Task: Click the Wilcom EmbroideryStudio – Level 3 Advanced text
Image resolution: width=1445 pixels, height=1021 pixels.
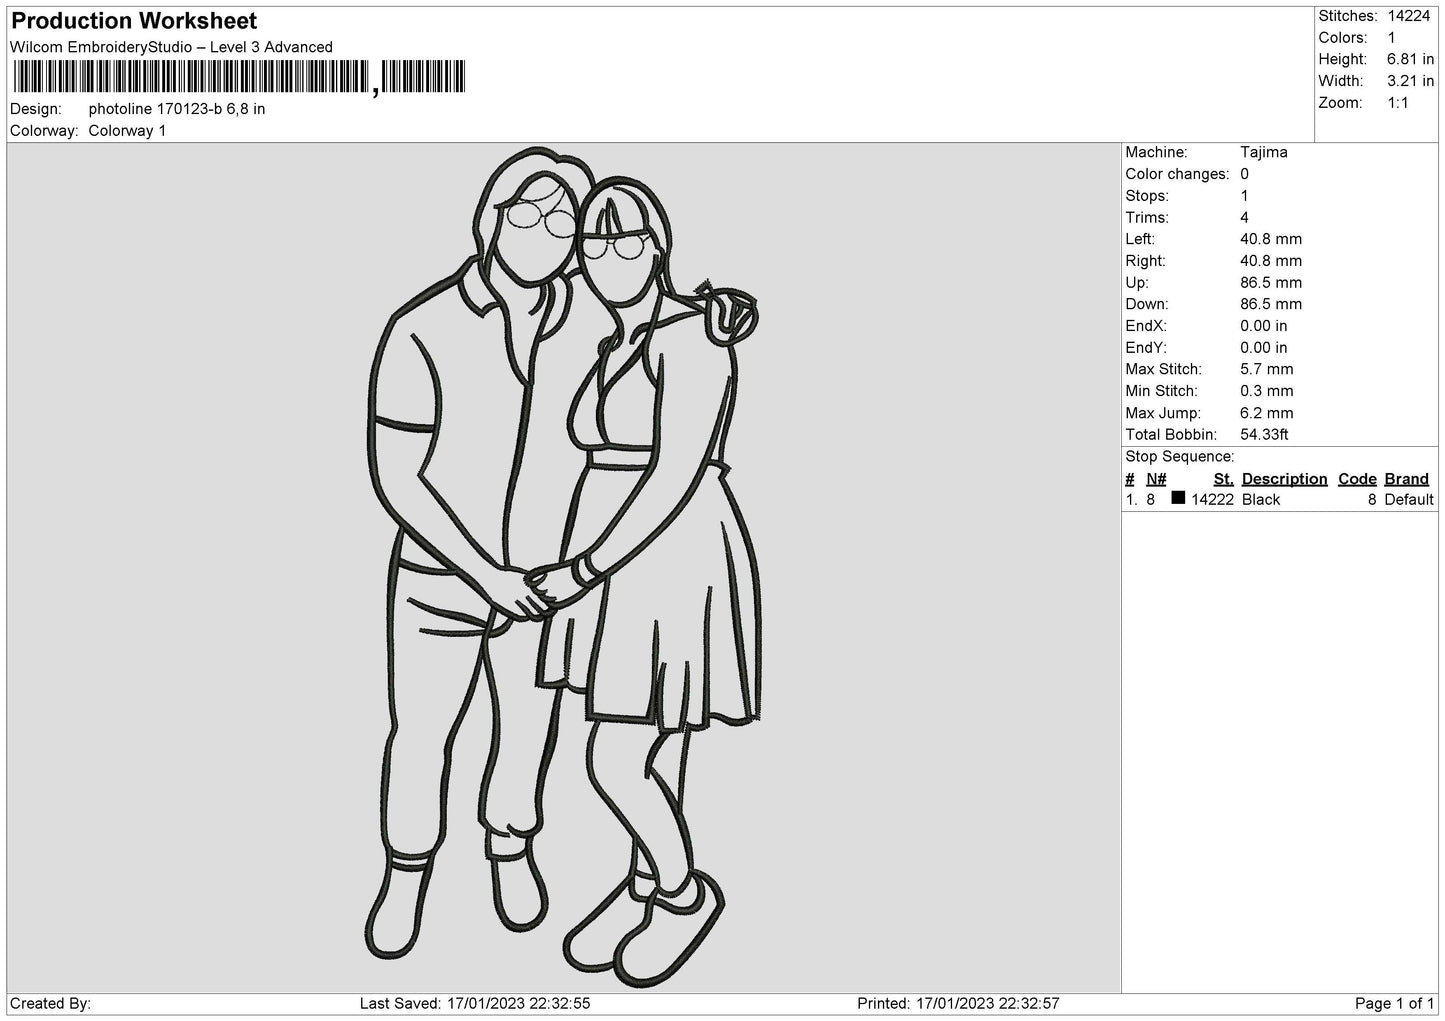Action: click(x=171, y=47)
